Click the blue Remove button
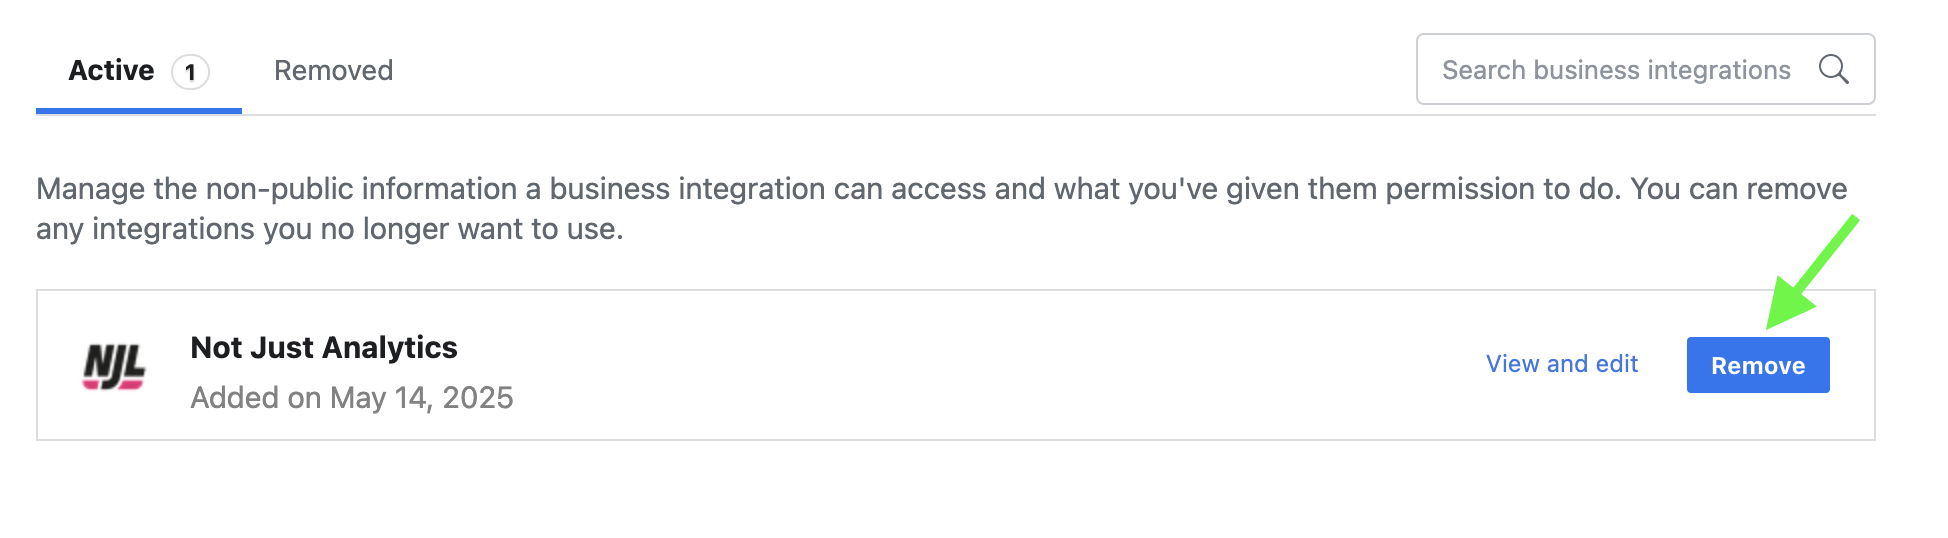 (x=1758, y=365)
